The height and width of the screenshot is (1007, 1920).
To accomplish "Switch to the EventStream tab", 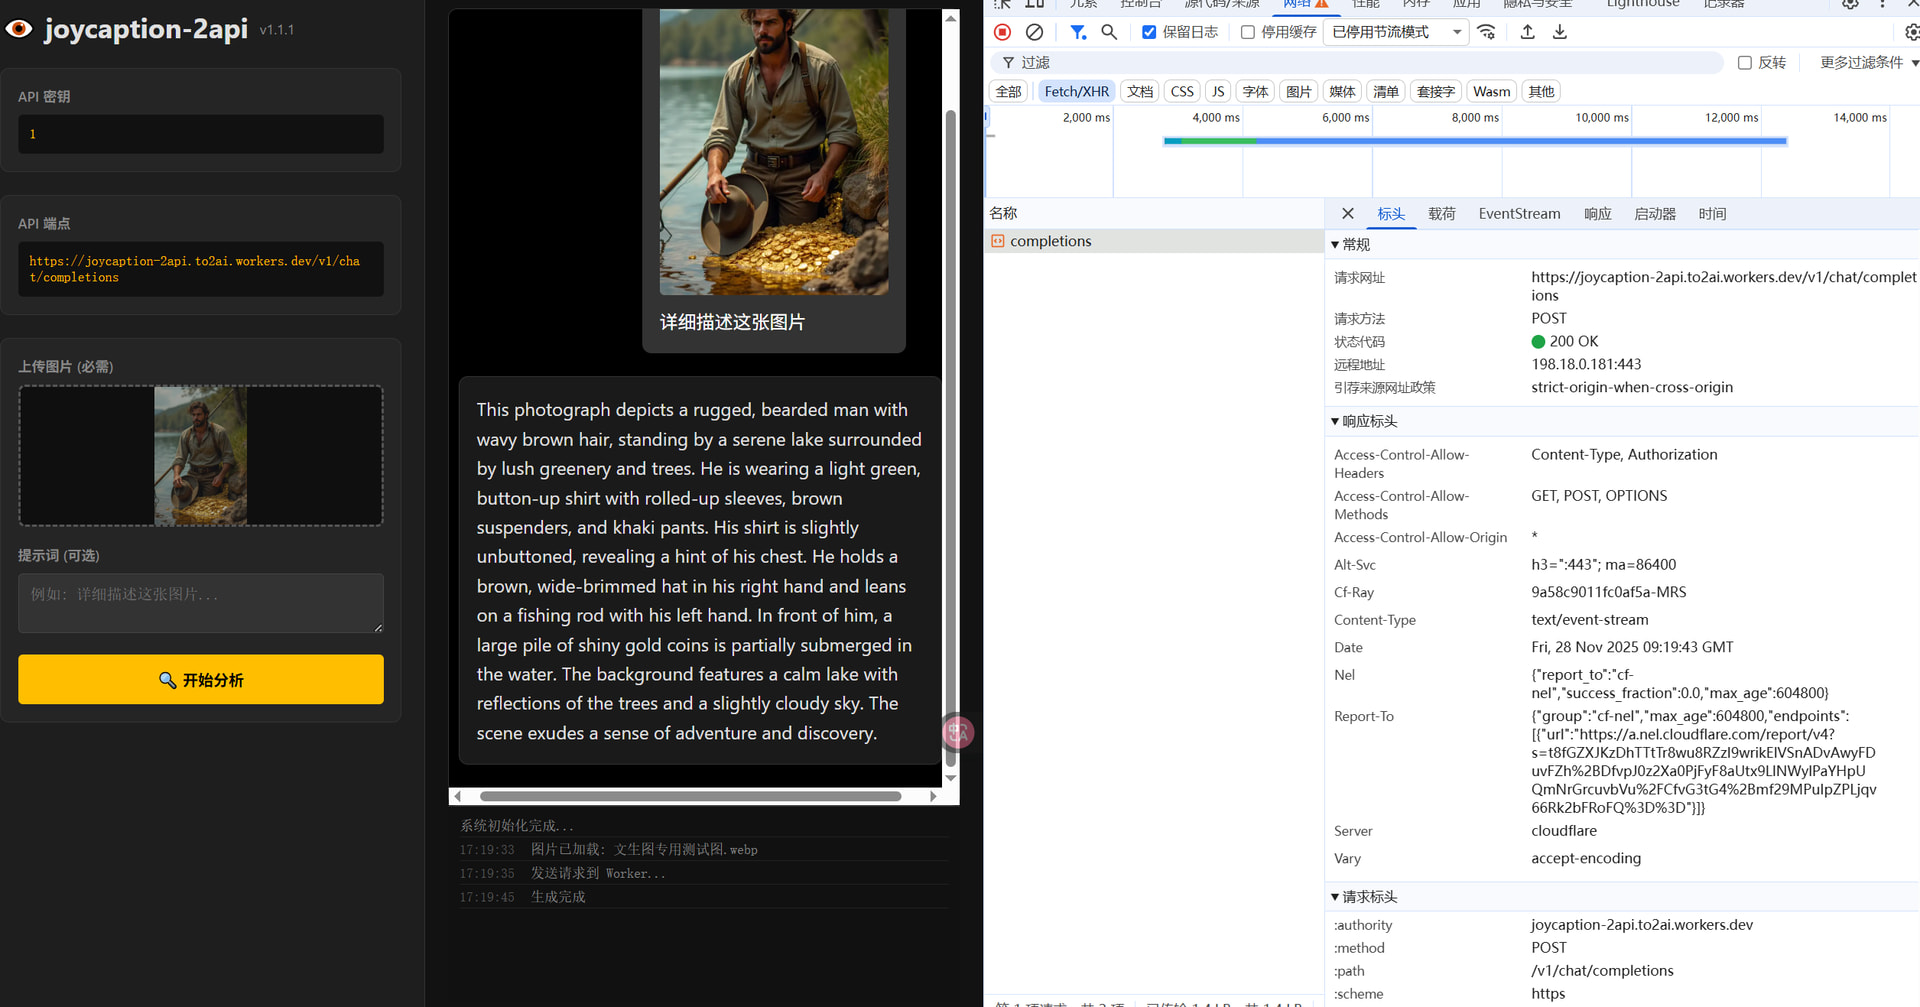I will coord(1519,214).
